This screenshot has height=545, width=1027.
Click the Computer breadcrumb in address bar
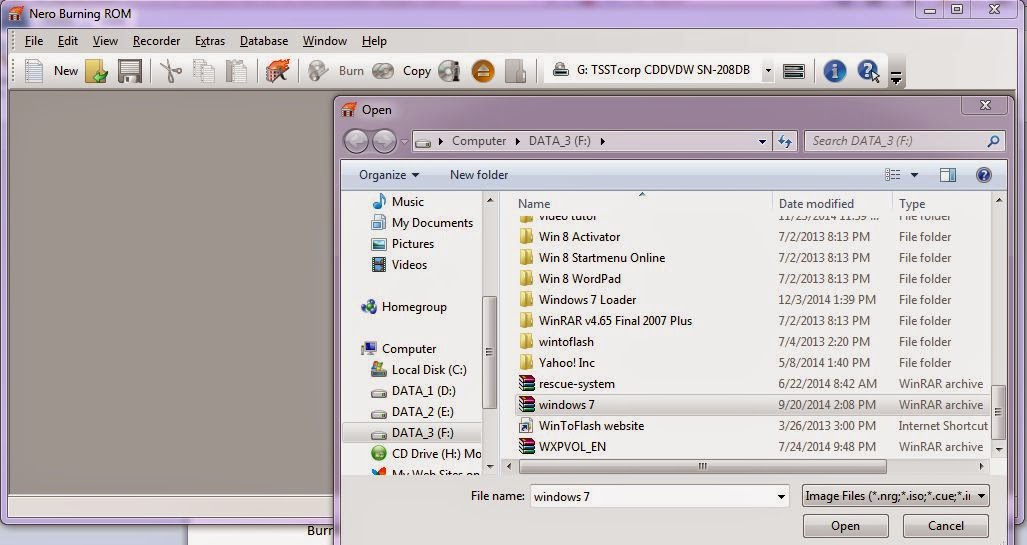[479, 141]
